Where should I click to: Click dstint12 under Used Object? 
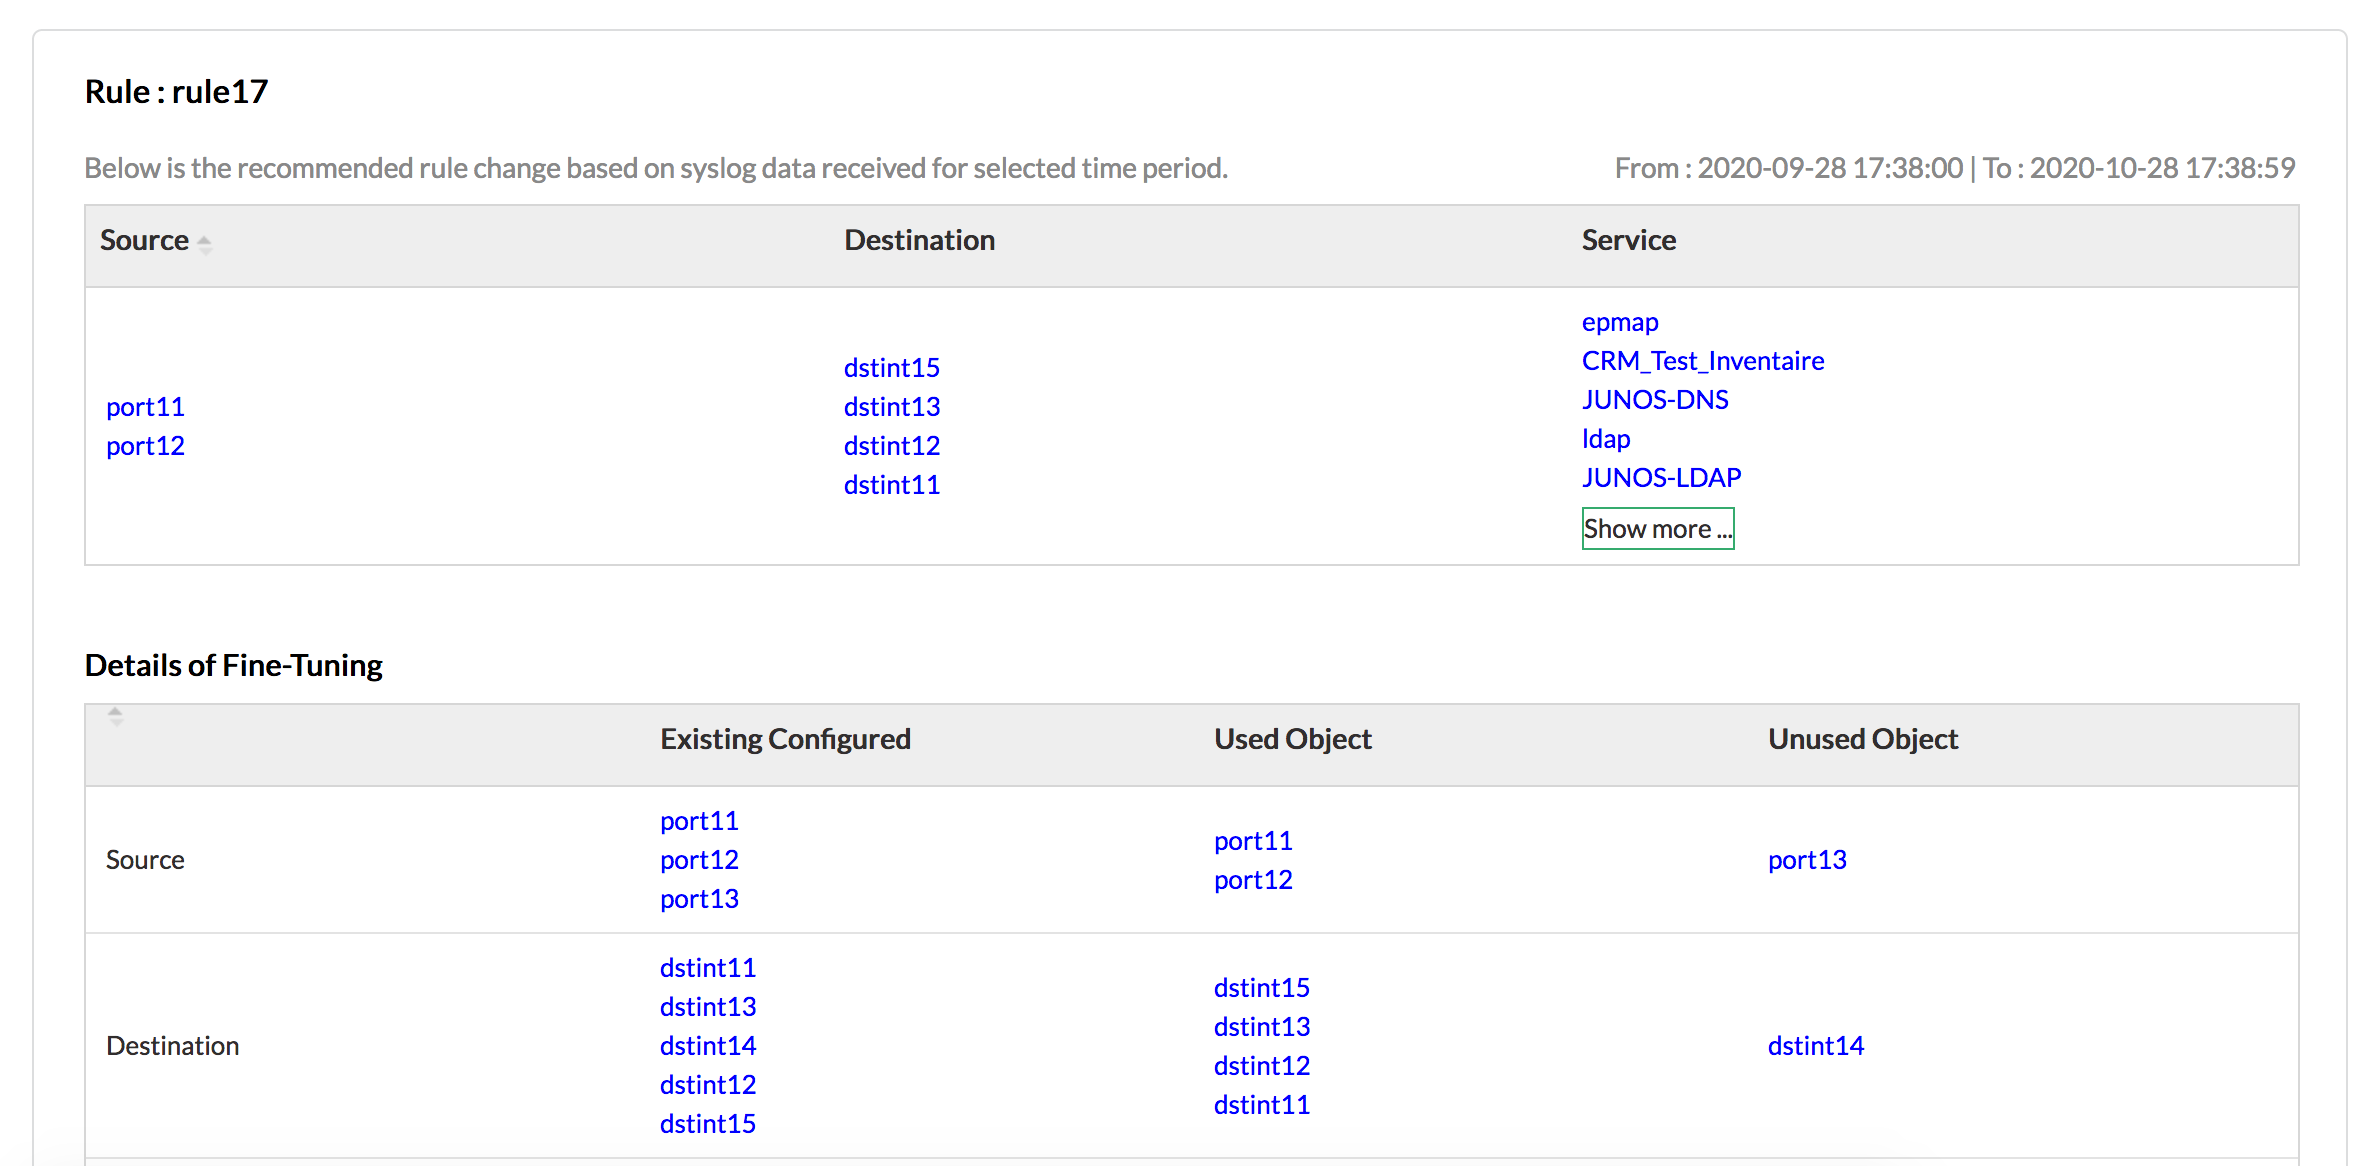[1261, 1066]
